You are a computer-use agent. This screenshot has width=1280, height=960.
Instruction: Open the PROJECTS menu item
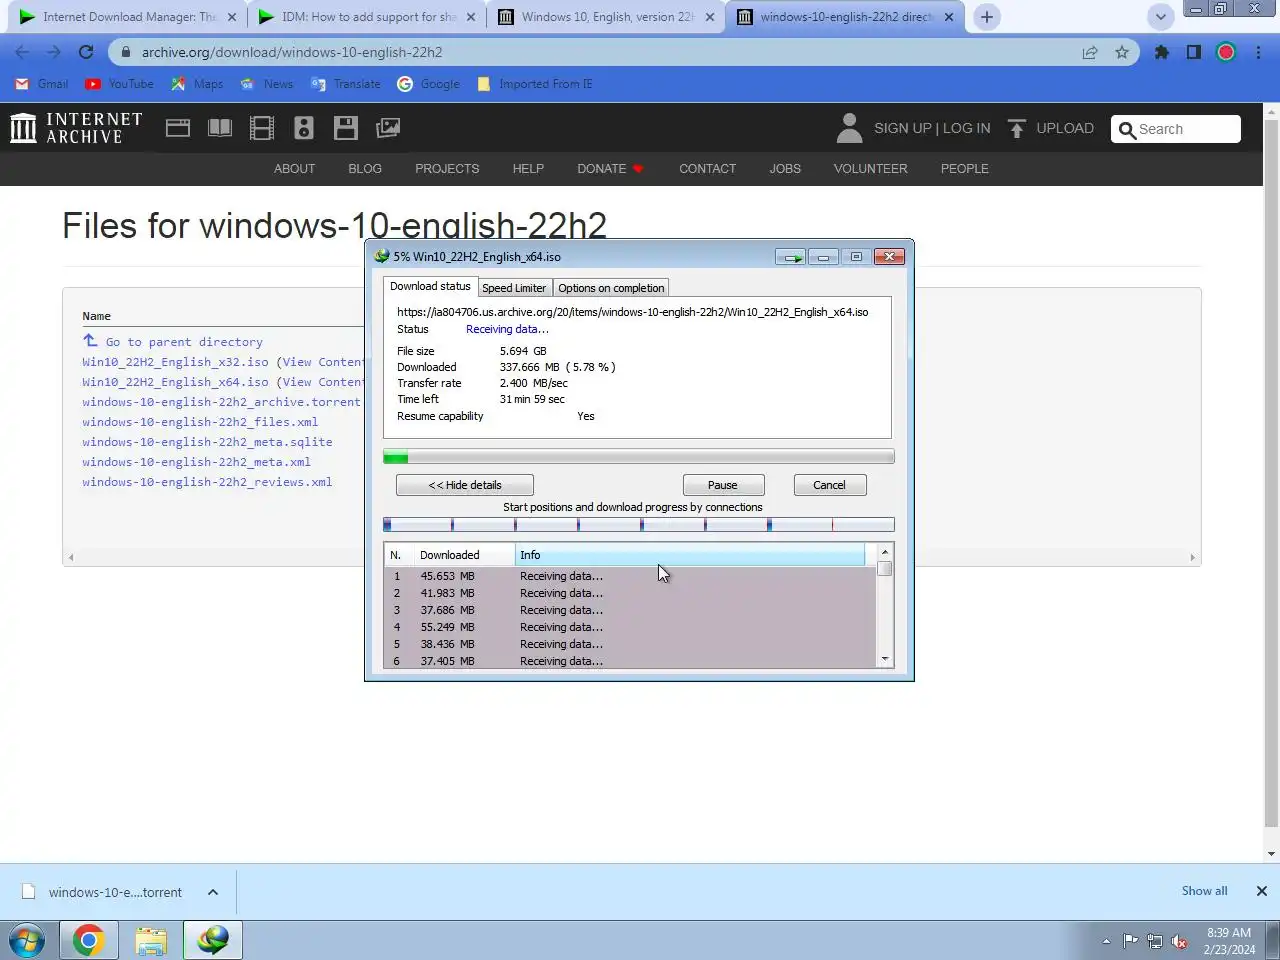(x=447, y=169)
